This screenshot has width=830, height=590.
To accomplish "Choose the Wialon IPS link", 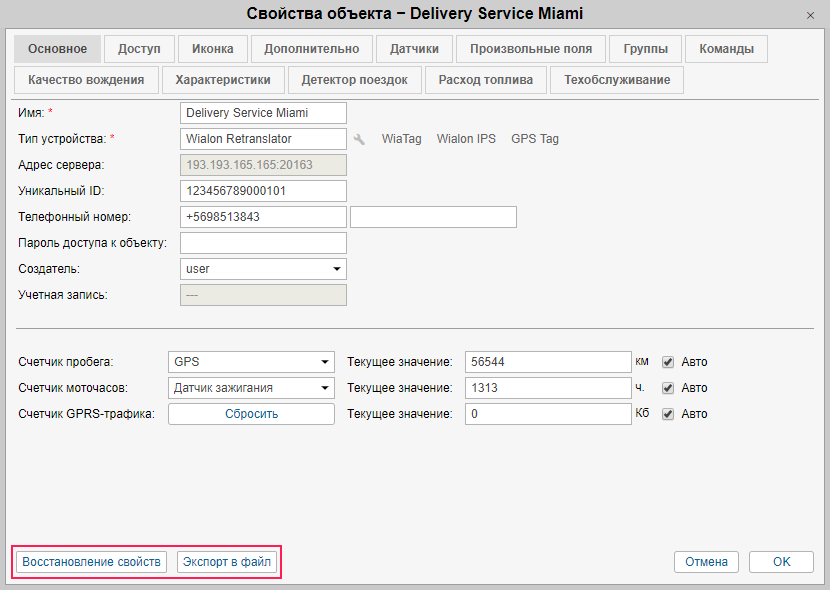I will pos(466,139).
